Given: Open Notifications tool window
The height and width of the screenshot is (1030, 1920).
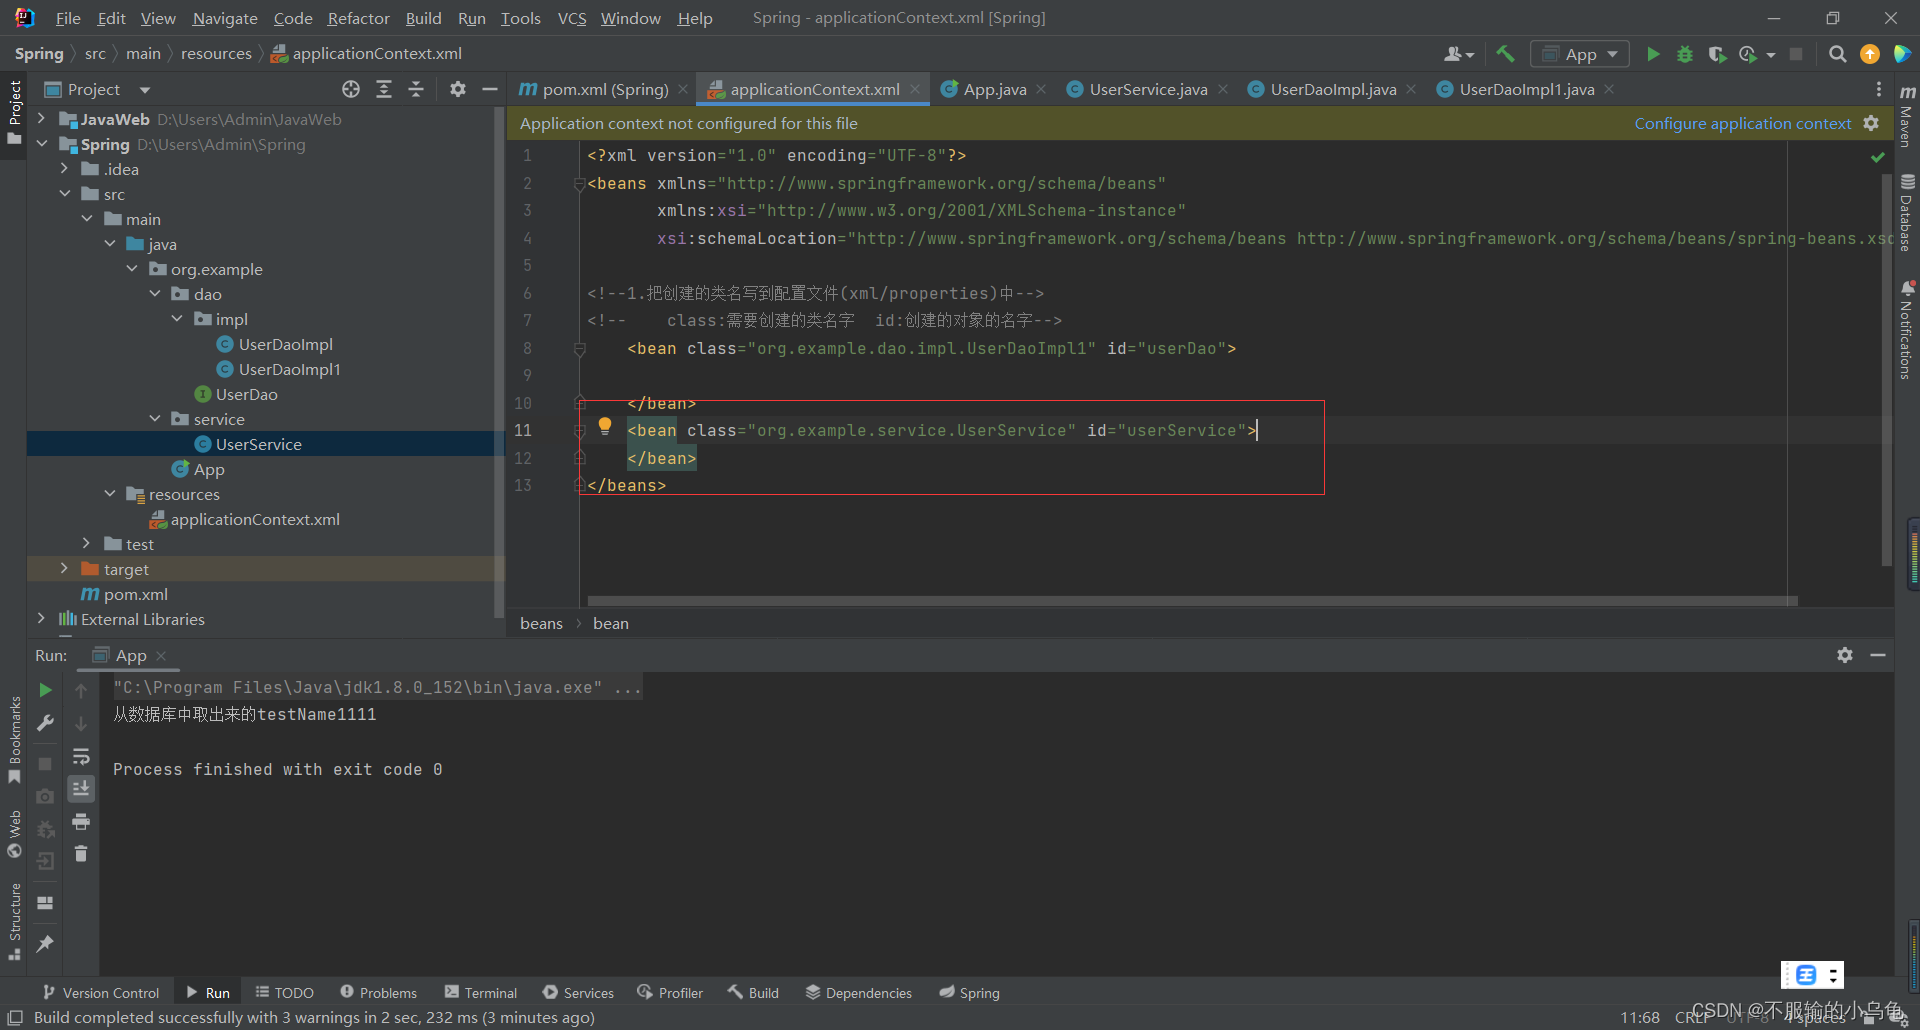Looking at the screenshot, I should (x=1907, y=330).
